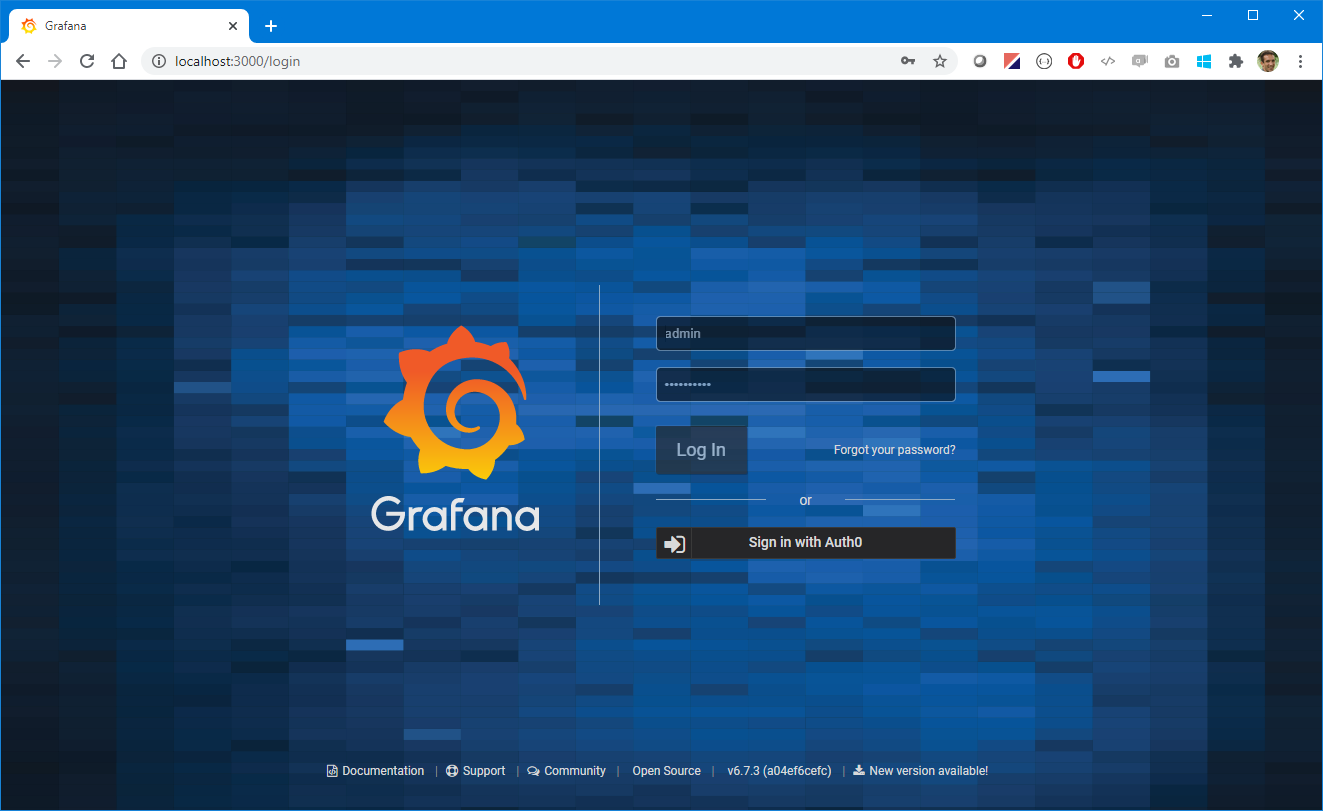This screenshot has width=1323, height=811.
Task: Open the browser home page
Action: 119,61
